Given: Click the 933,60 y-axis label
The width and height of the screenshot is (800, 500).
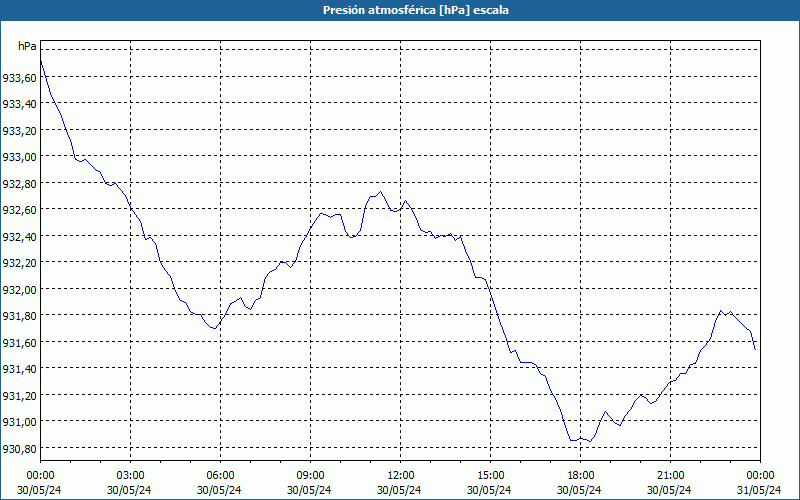Looking at the screenshot, I should pos(19,78).
